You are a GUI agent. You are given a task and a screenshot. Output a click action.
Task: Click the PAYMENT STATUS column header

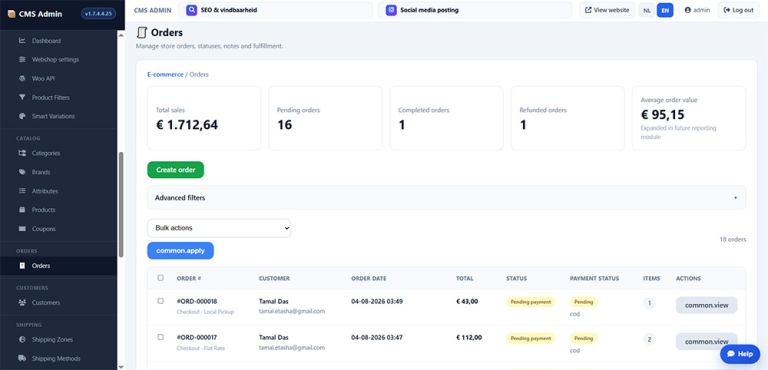[594, 278]
